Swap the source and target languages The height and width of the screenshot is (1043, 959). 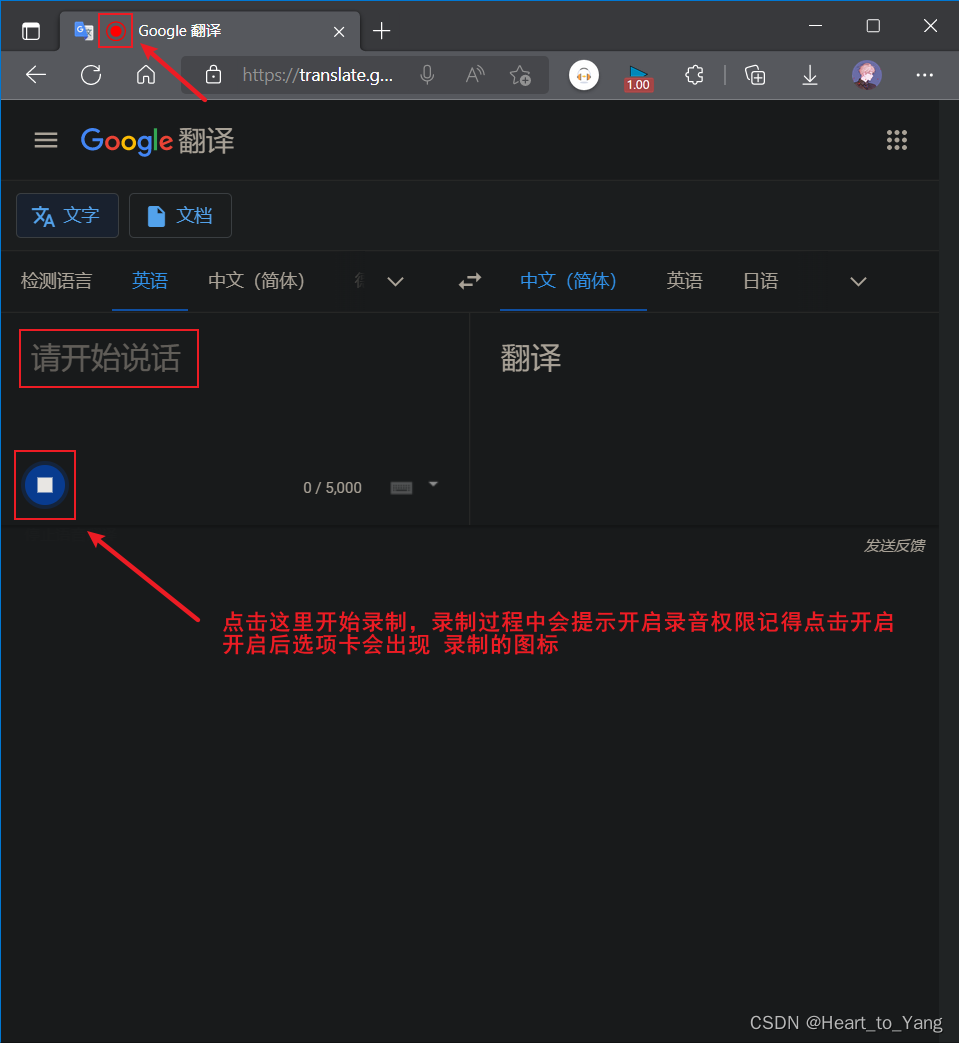click(x=470, y=281)
